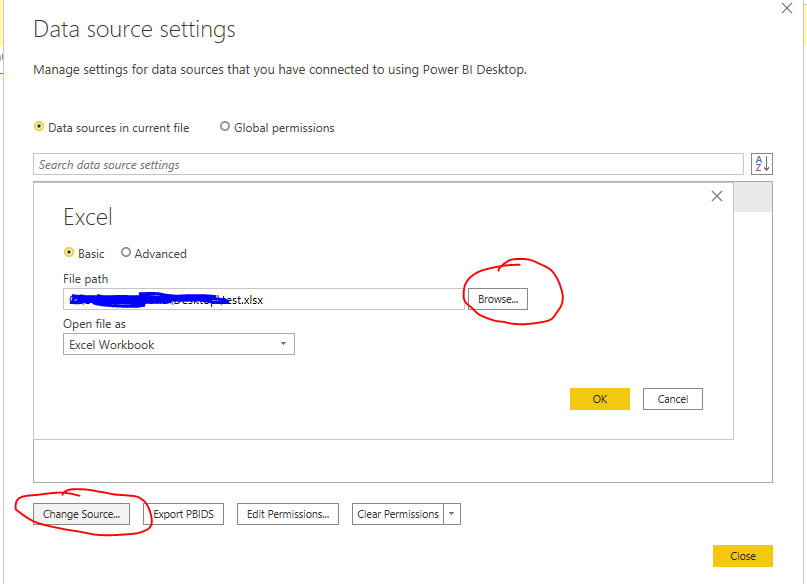Click Export PBIDS button
The image size is (807, 584).
pos(183,514)
